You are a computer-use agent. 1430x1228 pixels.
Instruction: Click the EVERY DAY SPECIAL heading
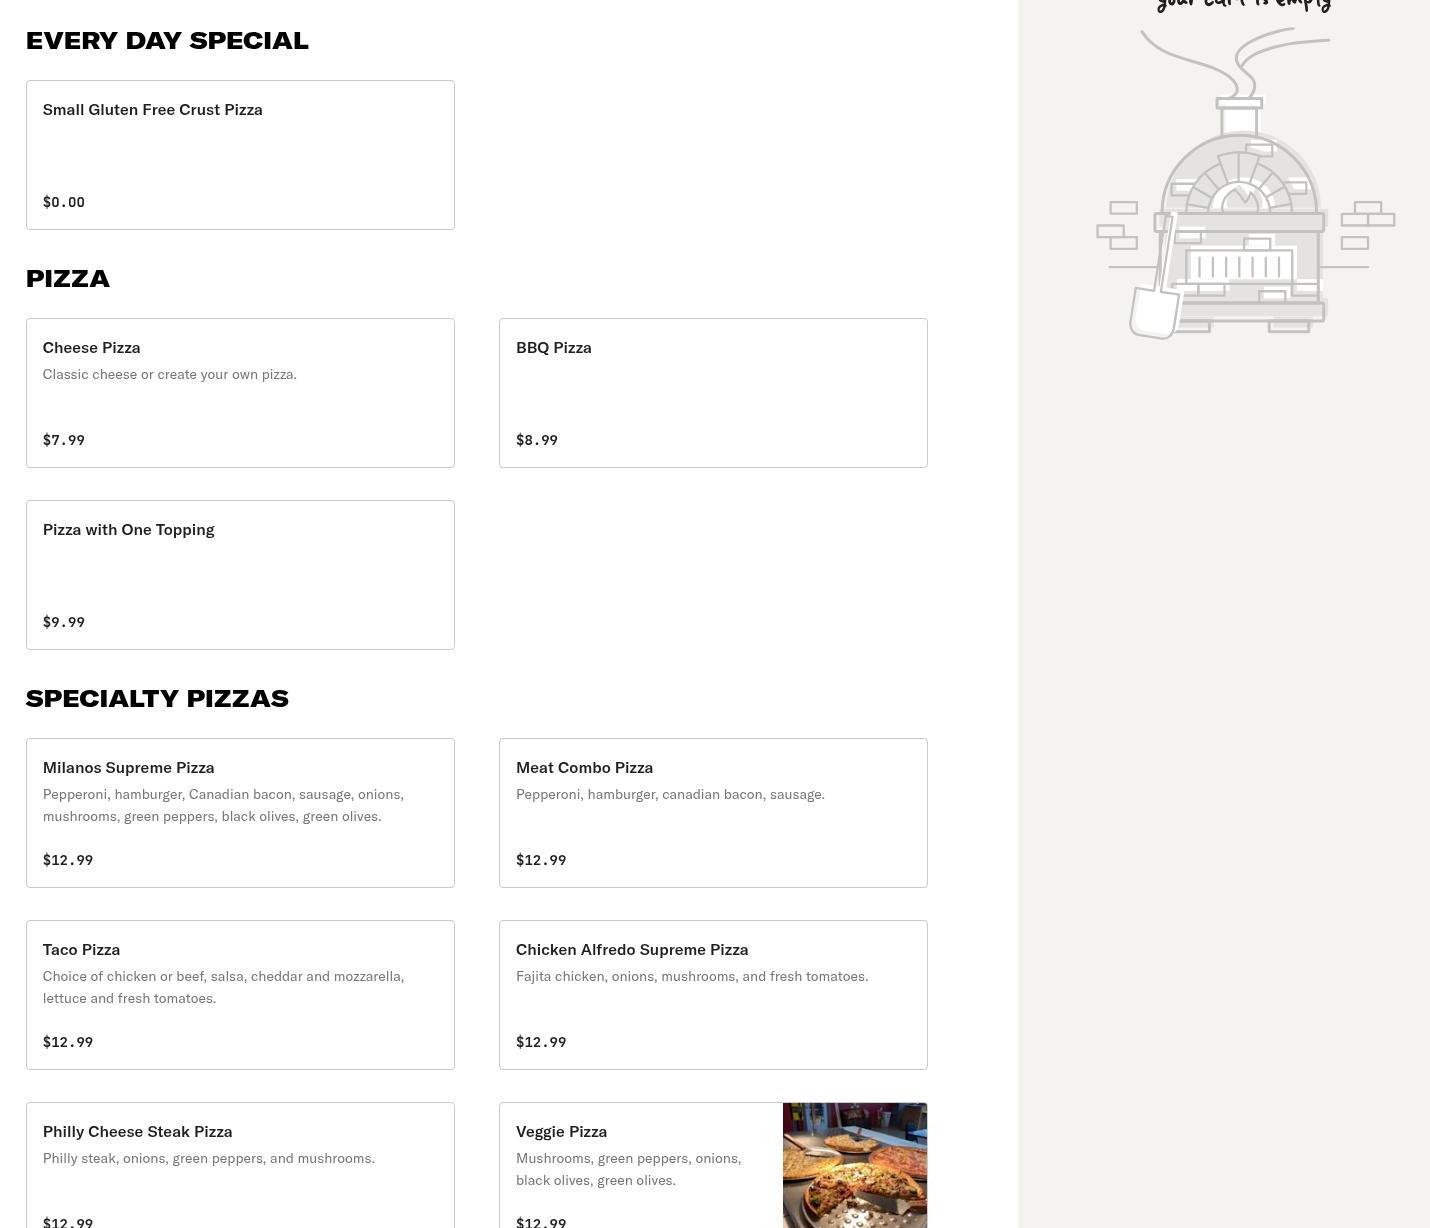pyautogui.click(x=167, y=41)
